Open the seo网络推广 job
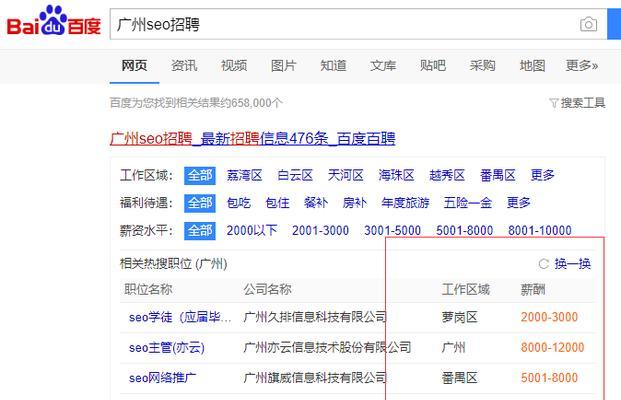 162,378
